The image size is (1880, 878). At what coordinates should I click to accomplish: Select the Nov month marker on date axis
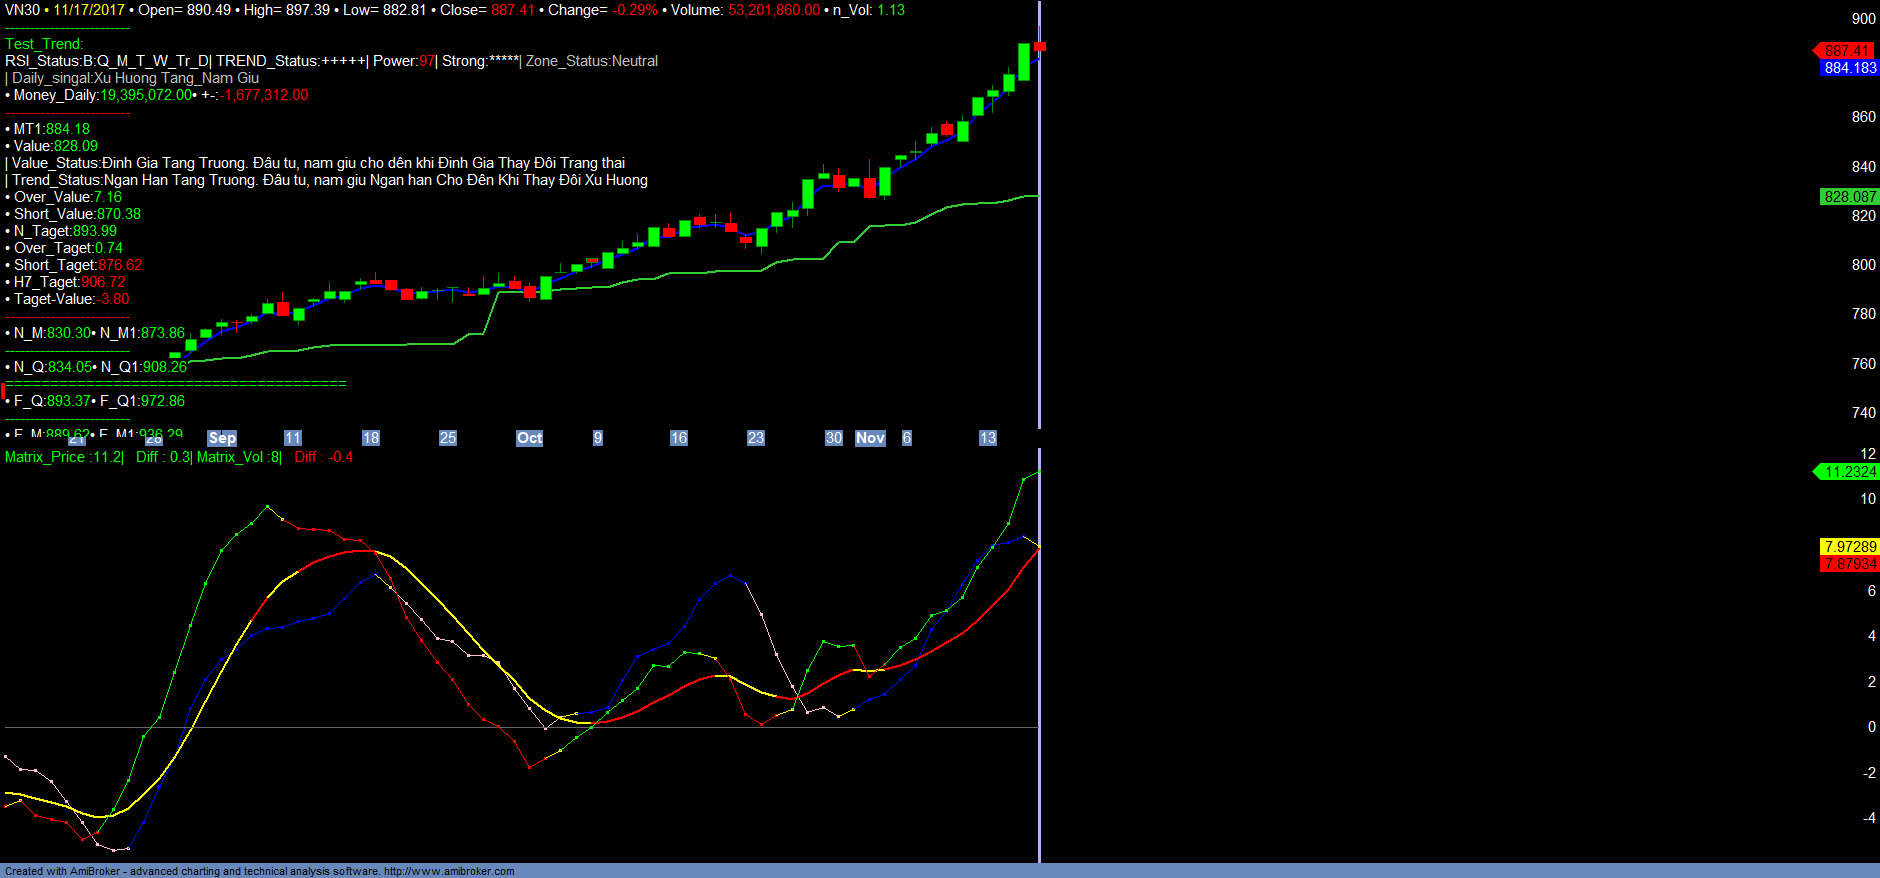870,438
